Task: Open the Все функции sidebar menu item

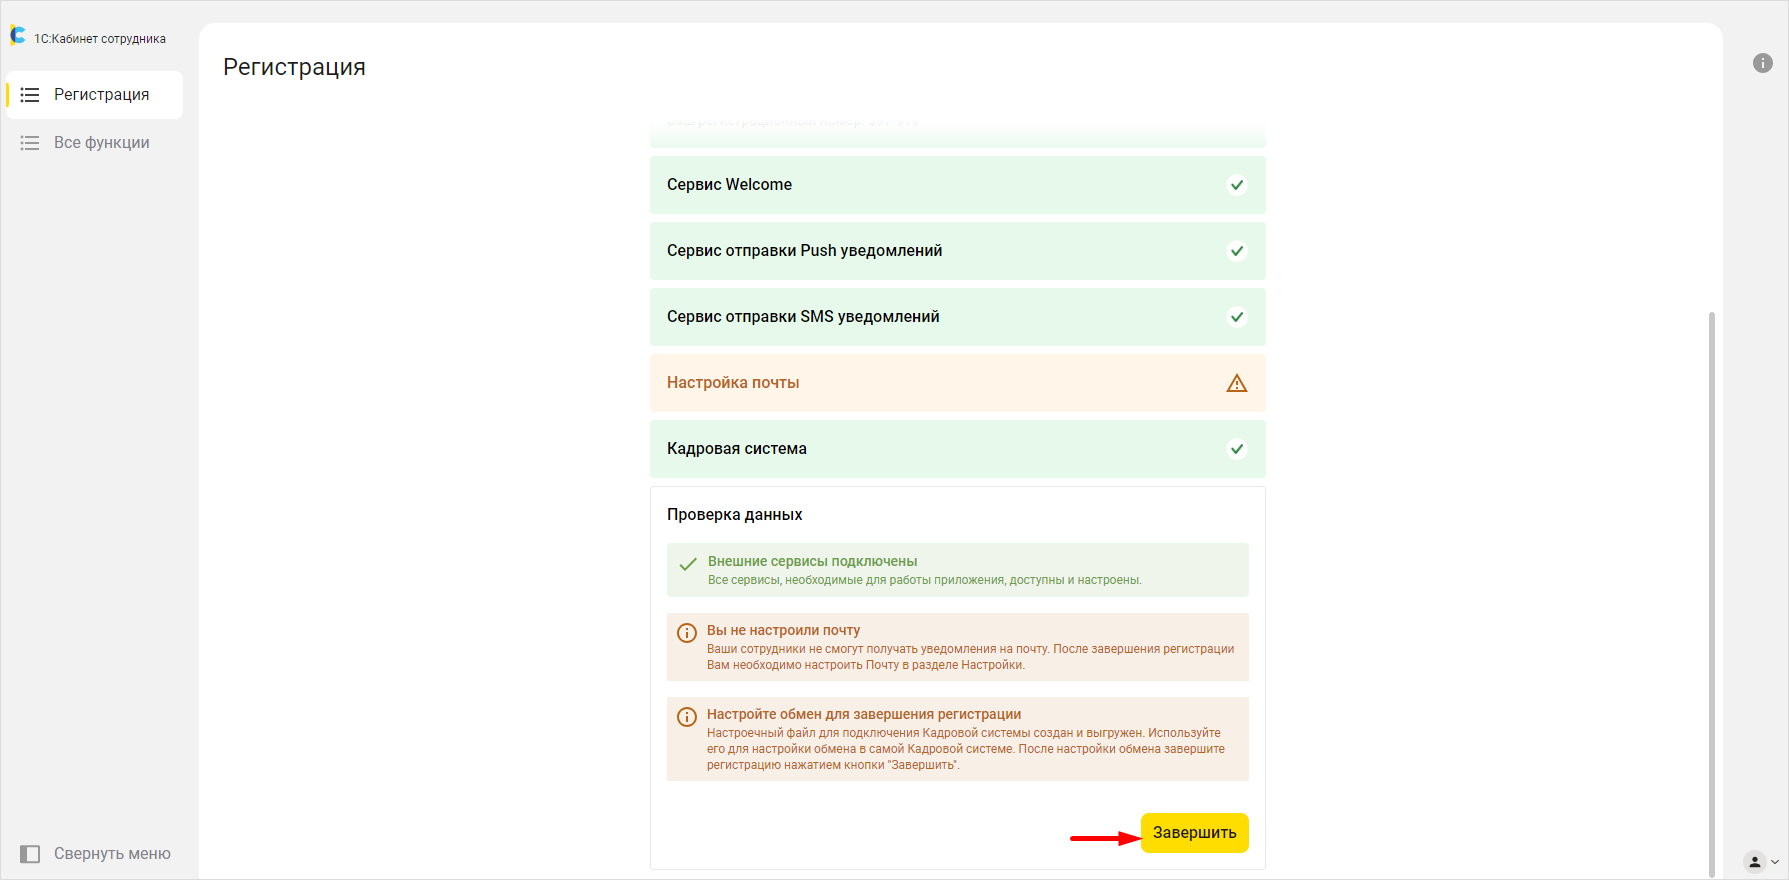Action: [94, 143]
